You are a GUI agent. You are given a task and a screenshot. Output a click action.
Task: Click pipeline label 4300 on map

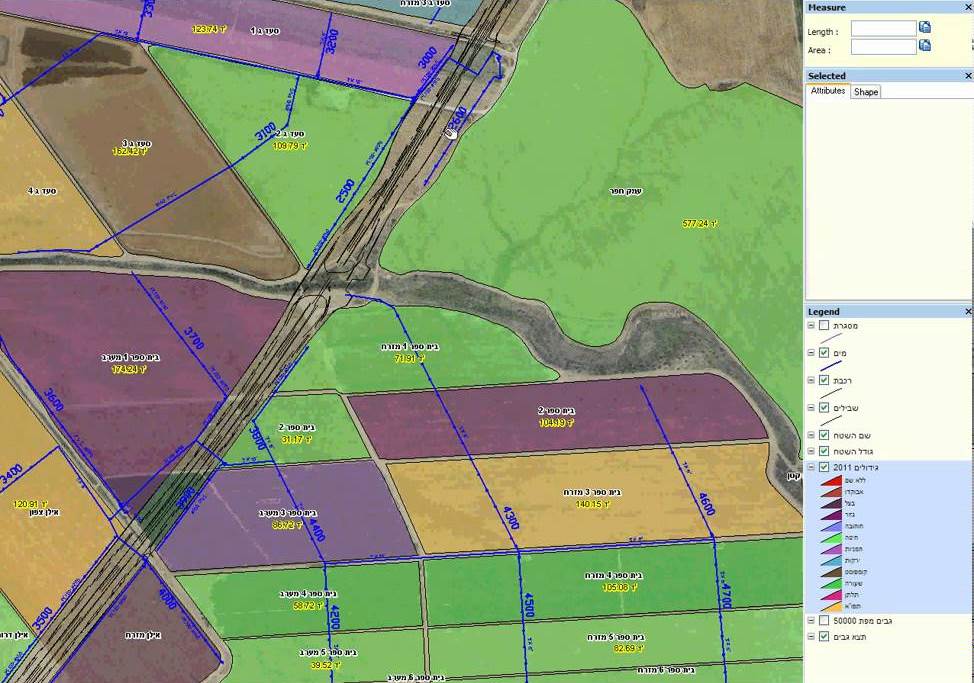[511, 518]
